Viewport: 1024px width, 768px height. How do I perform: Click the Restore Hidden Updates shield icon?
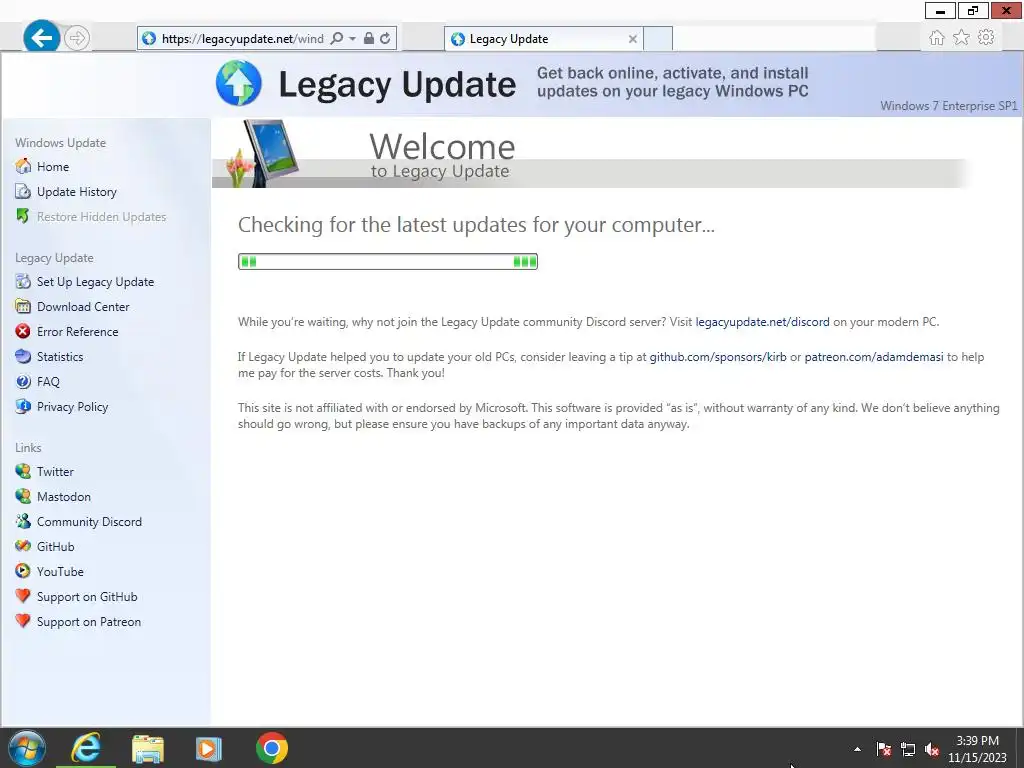pos(23,216)
